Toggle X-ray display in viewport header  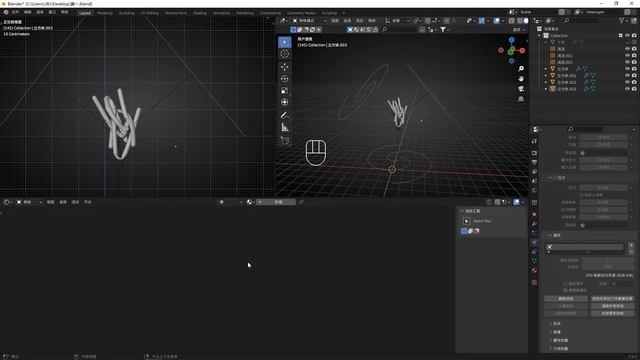click(x=511, y=20)
